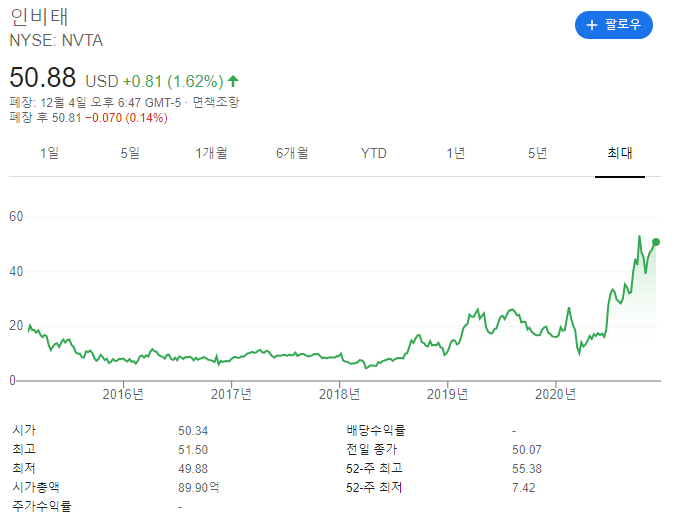
Task: Click the 52-주 최고 value 55.38
Action: [527, 469]
